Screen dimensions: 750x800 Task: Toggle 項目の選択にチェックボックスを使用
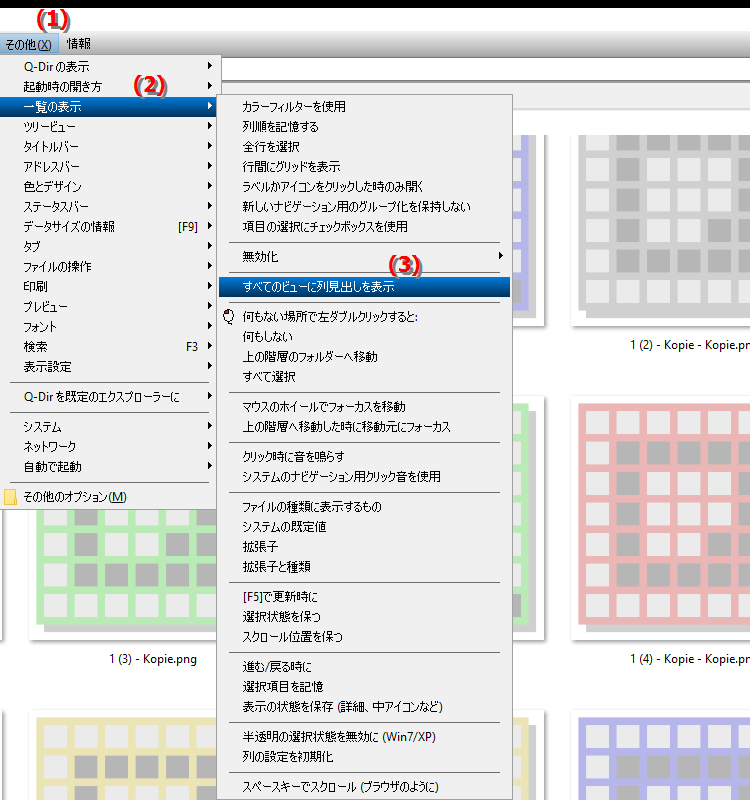point(364,226)
